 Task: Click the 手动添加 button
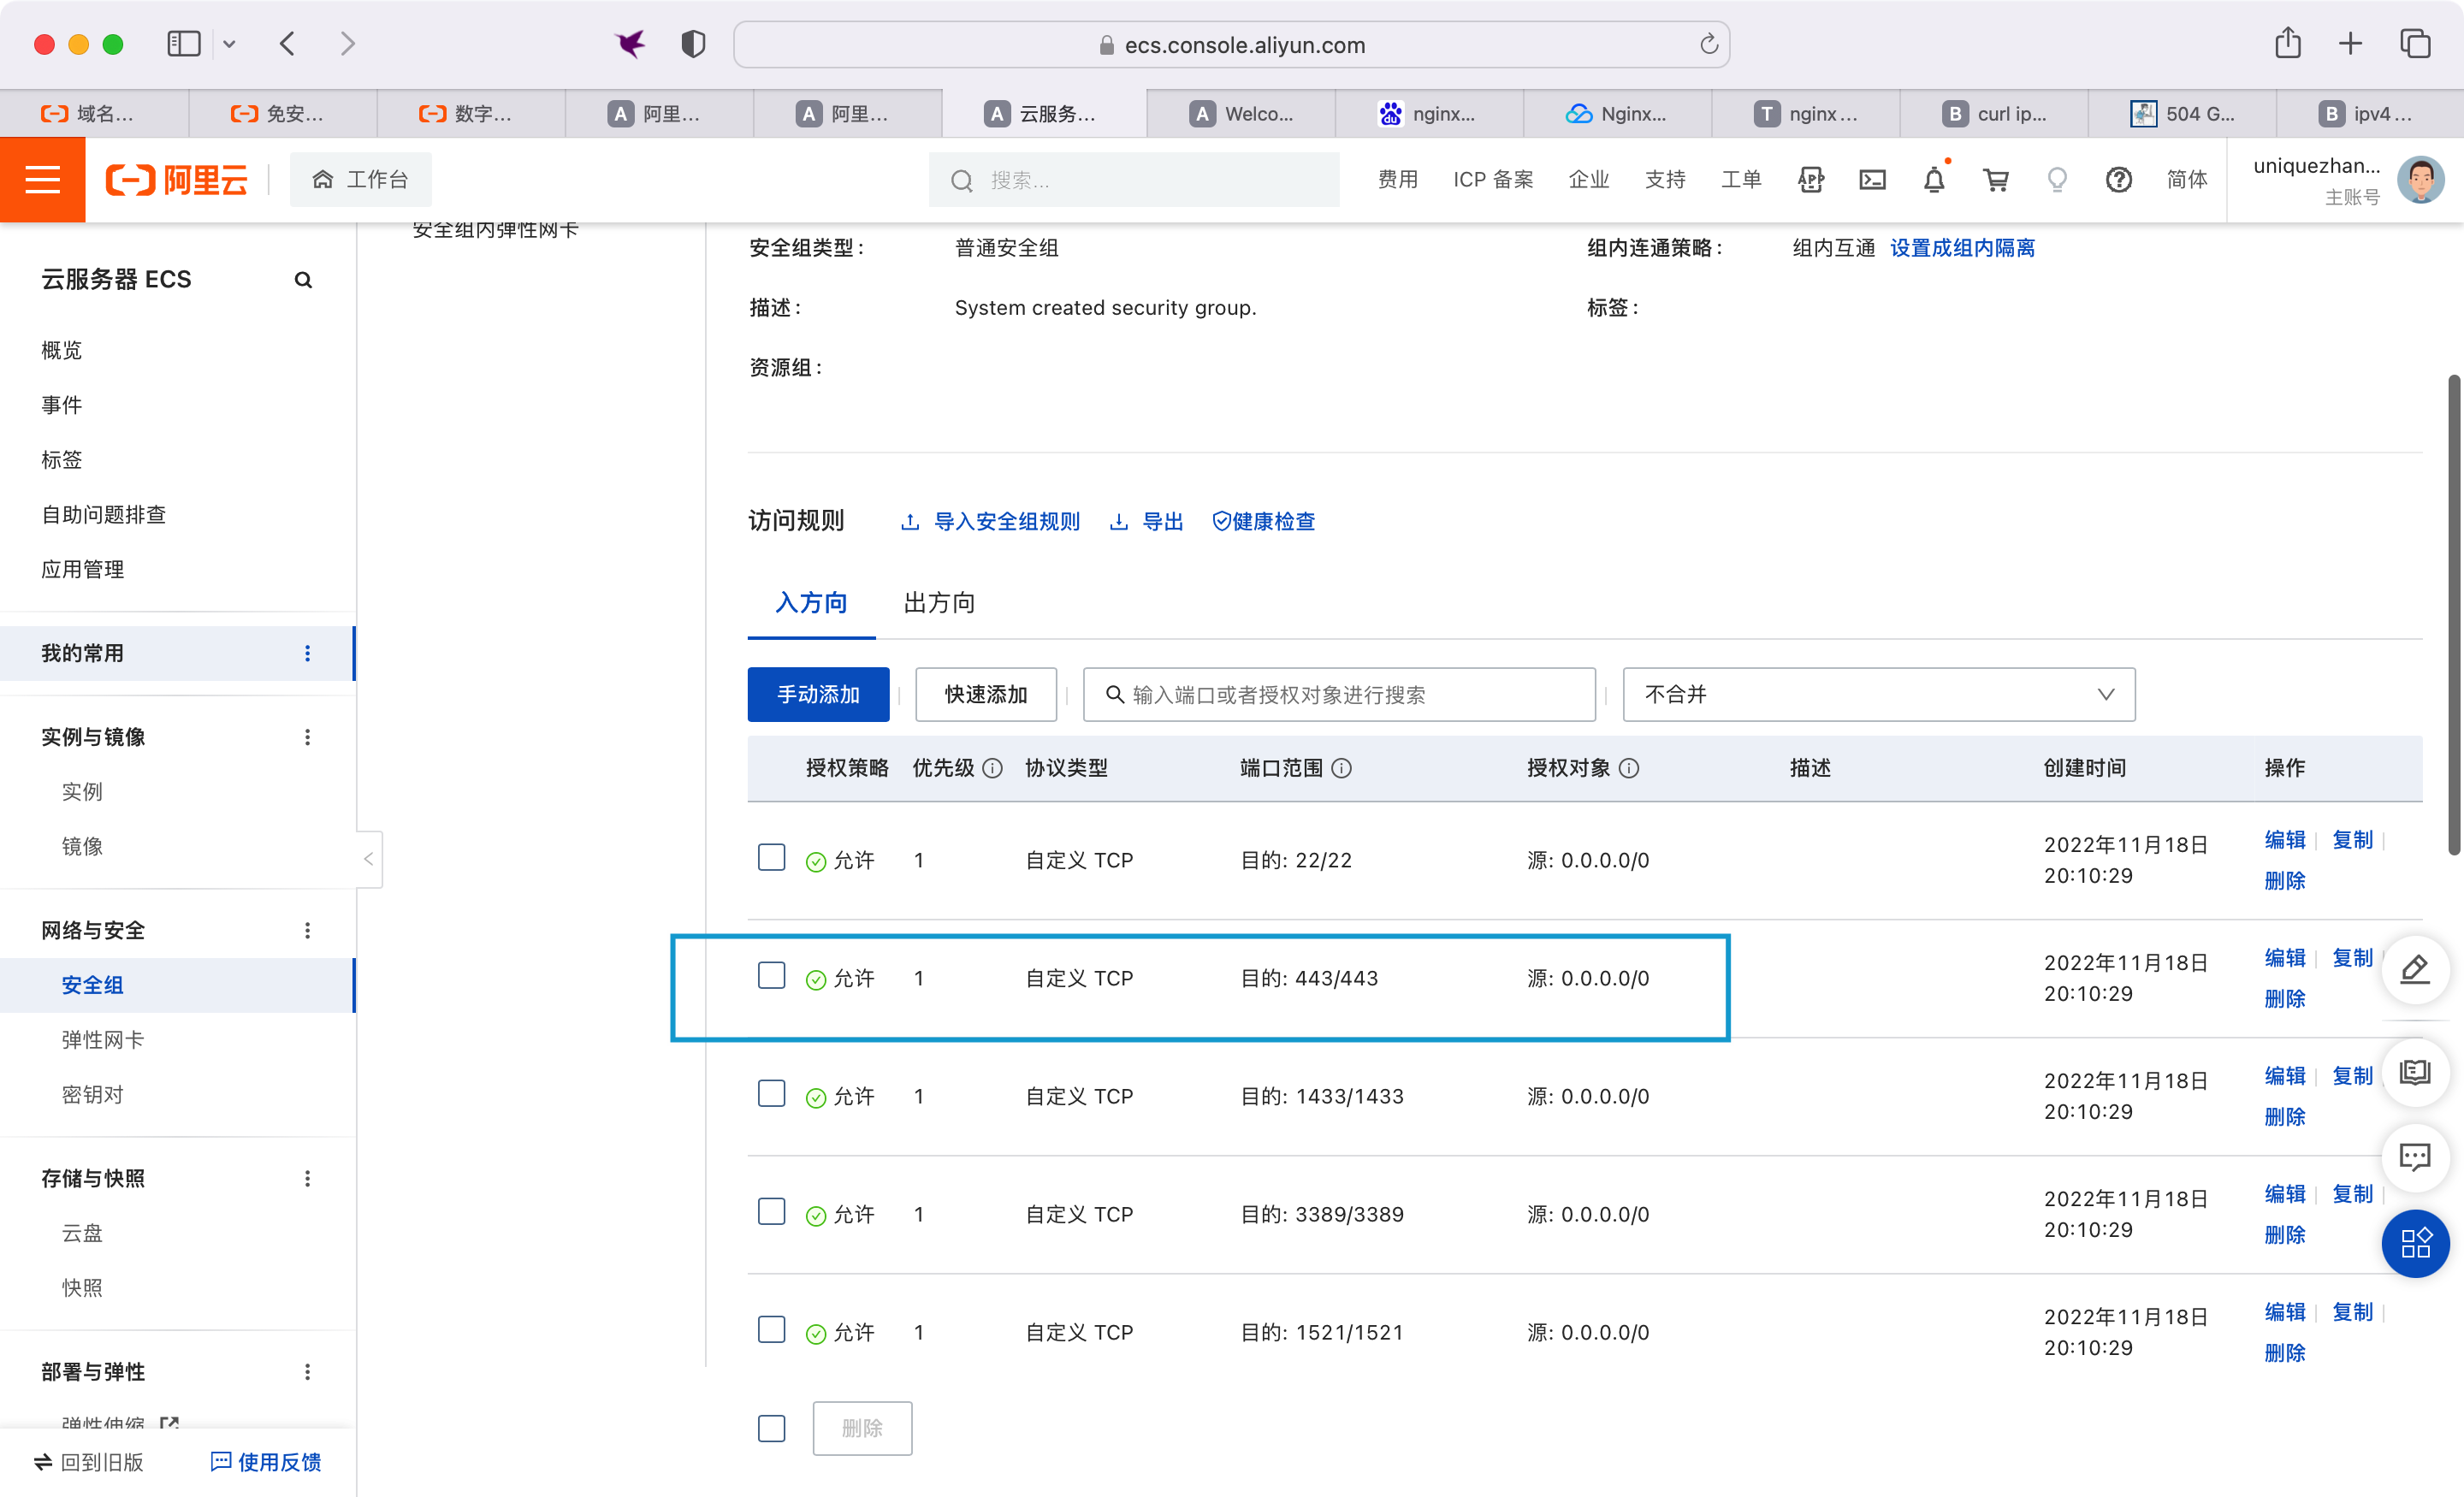click(x=818, y=694)
